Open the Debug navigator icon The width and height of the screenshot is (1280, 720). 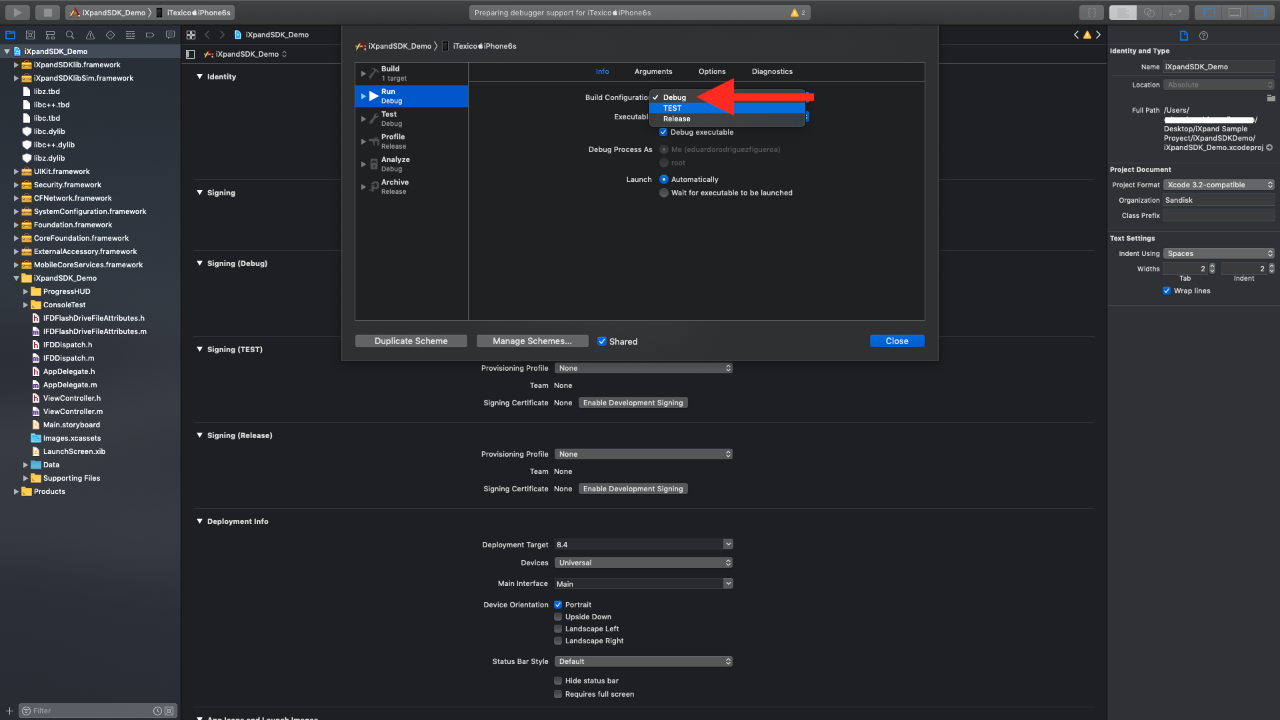(x=130, y=35)
